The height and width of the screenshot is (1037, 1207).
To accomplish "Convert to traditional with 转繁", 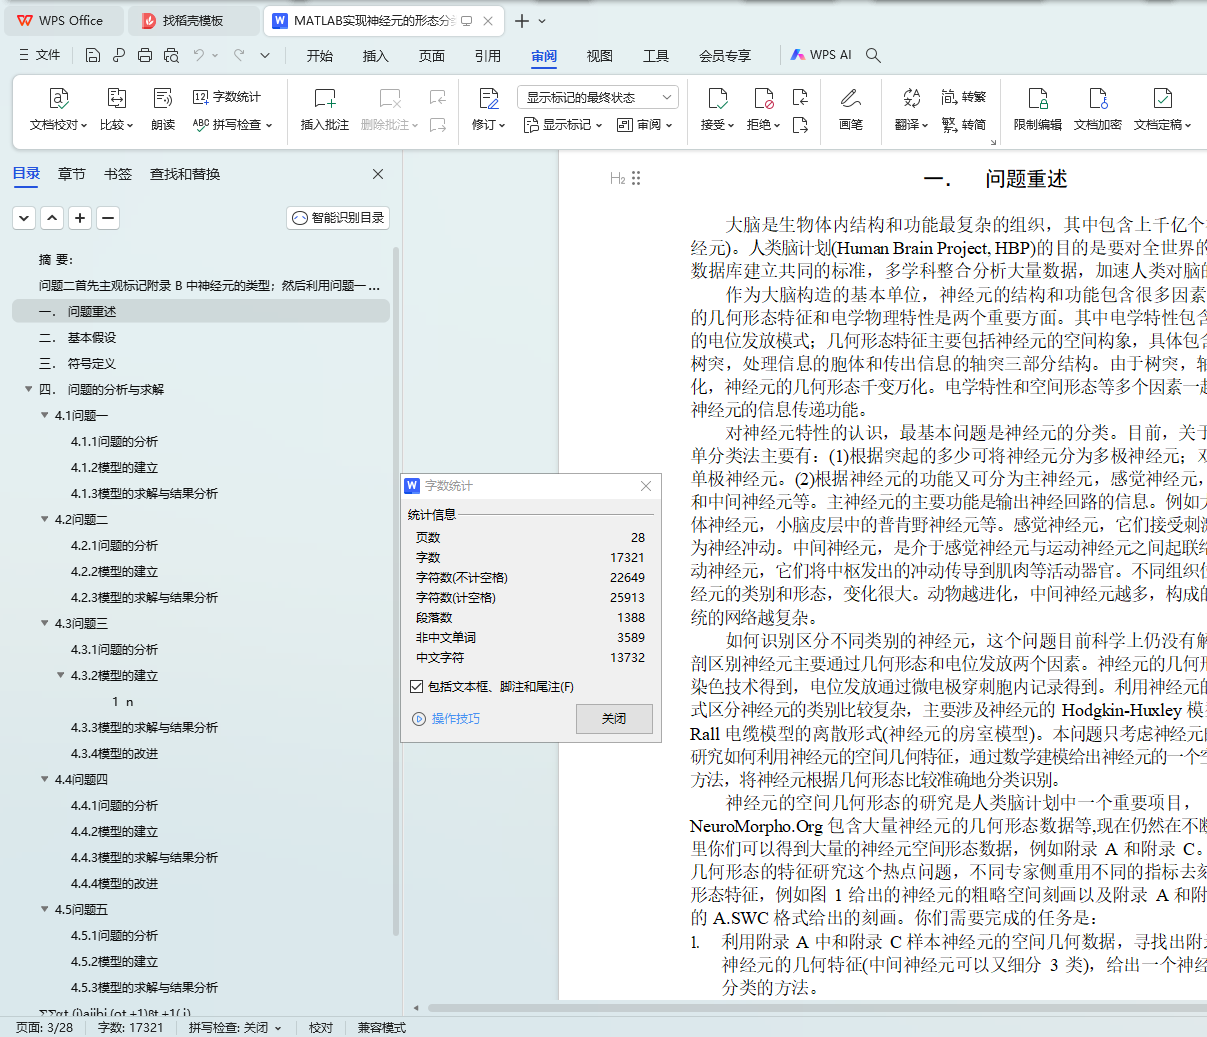I will point(964,97).
